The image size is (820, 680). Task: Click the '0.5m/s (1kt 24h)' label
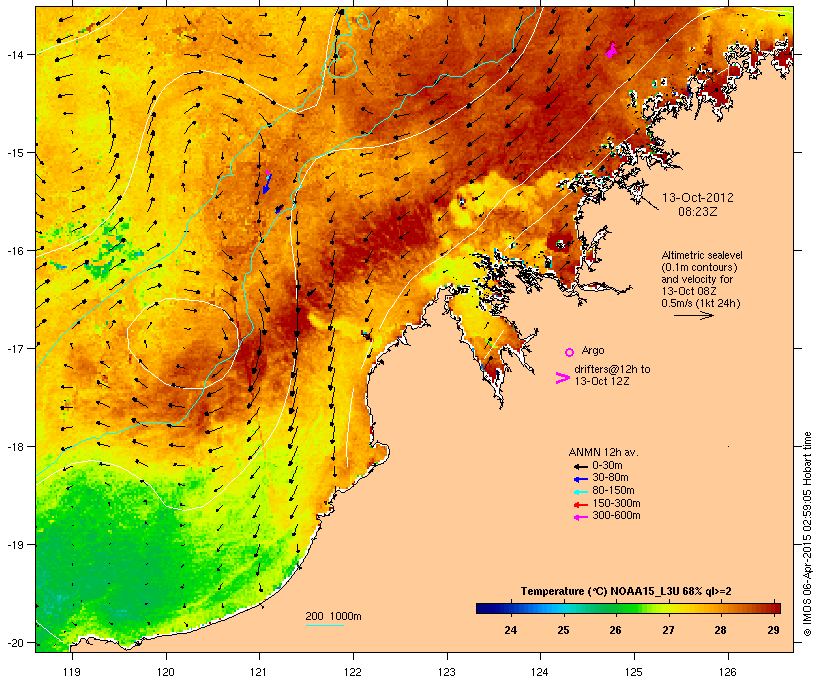[701, 303]
